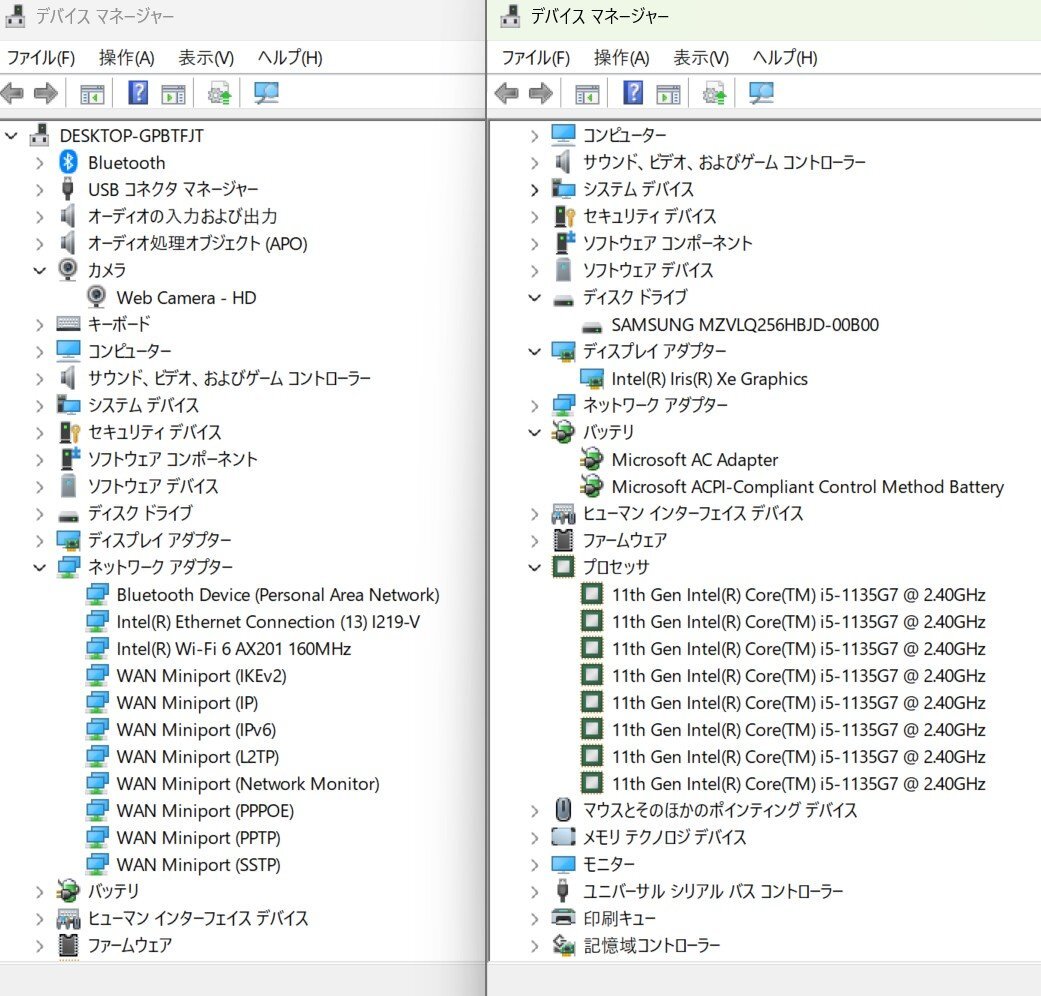The width and height of the screenshot is (1041, 996).
Task: Select オーディオ処理オブジェクト (APO) category
Action: [198, 243]
